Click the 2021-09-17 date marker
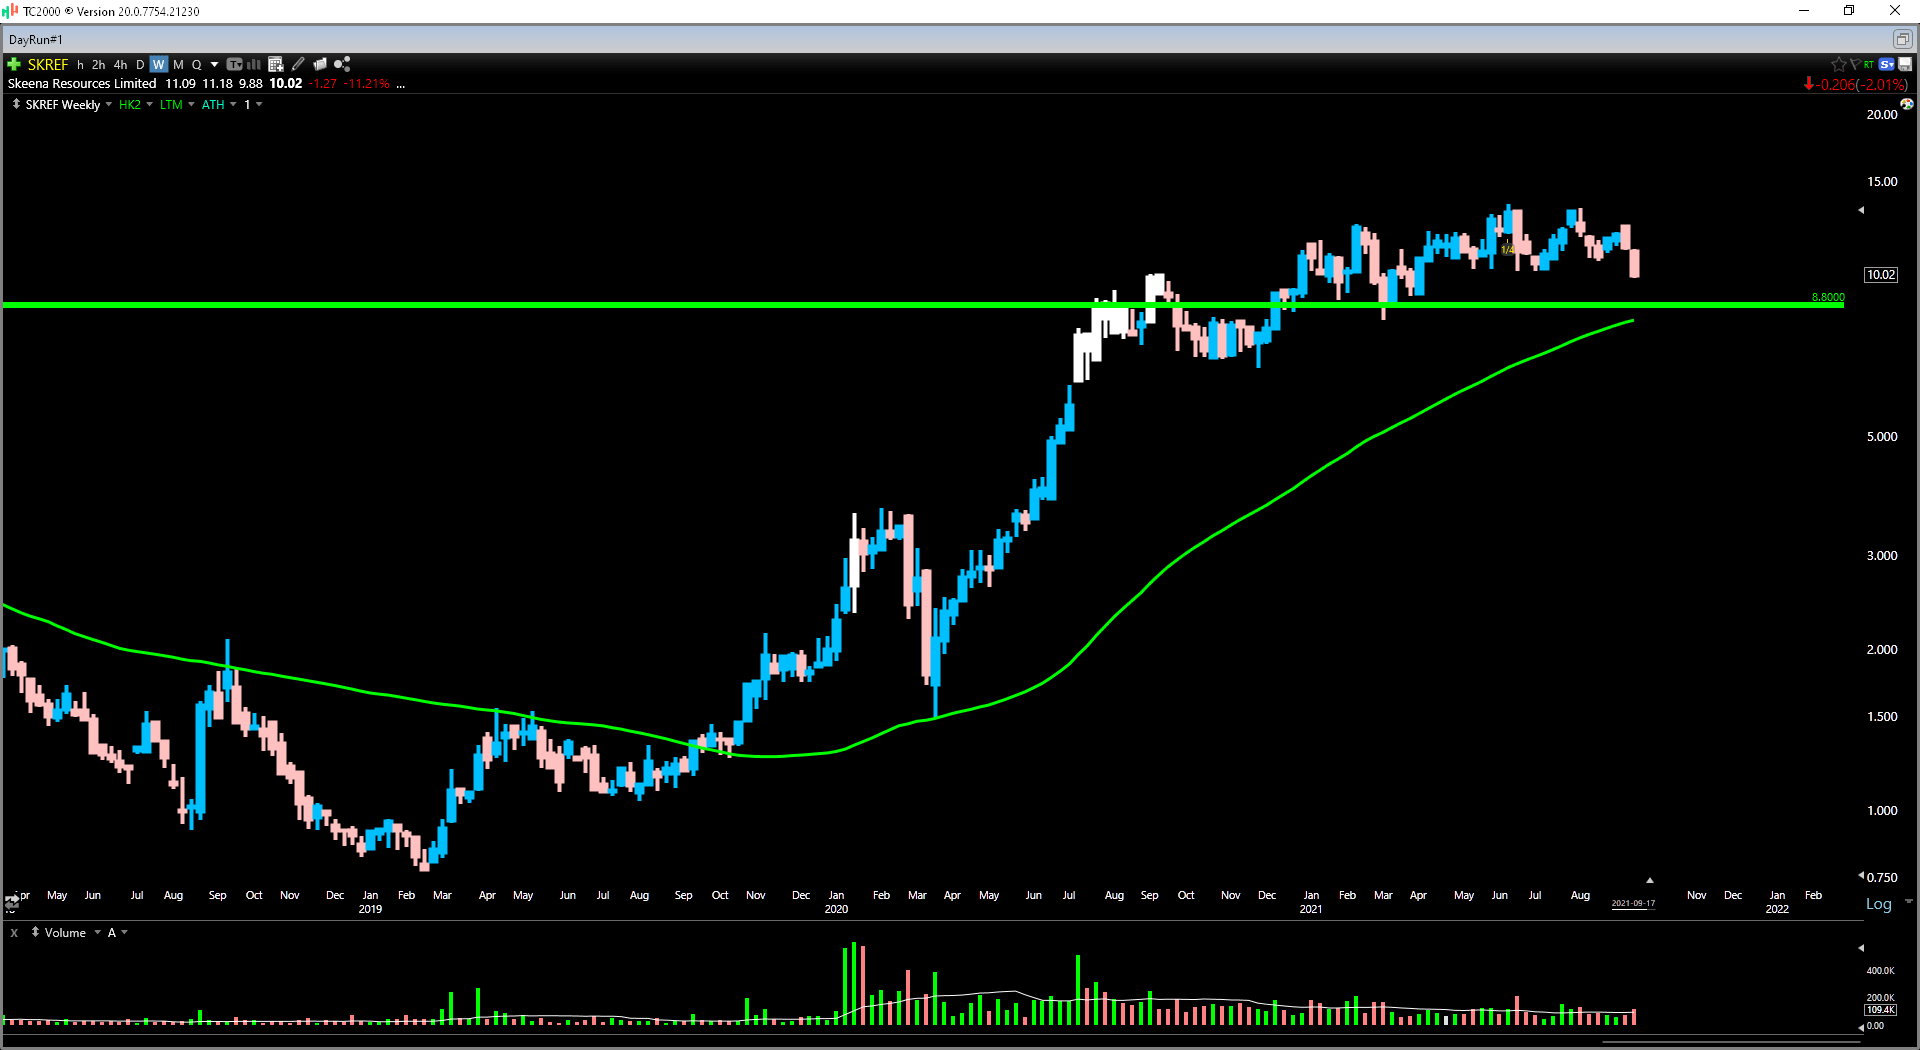 pos(1633,903)
